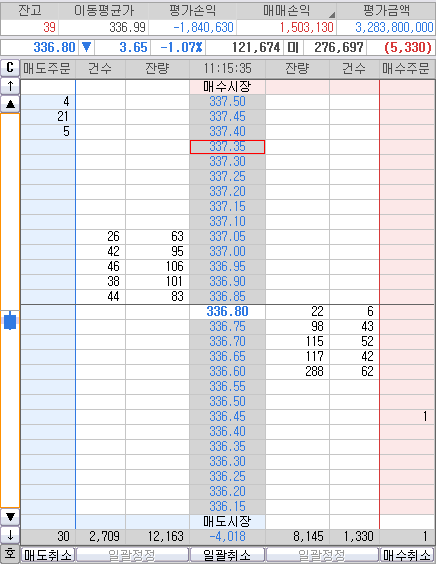Image resolution: width=436 pixels, height=564 pixels.
Task: Click the left 일괄정정 button next to 매도취소
Action: click(x=132, y=555)
